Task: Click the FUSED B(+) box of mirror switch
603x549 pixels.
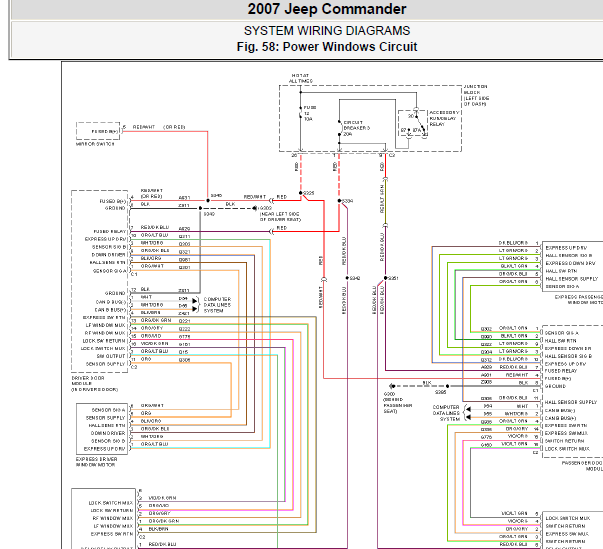Action: tap(98, 131)
